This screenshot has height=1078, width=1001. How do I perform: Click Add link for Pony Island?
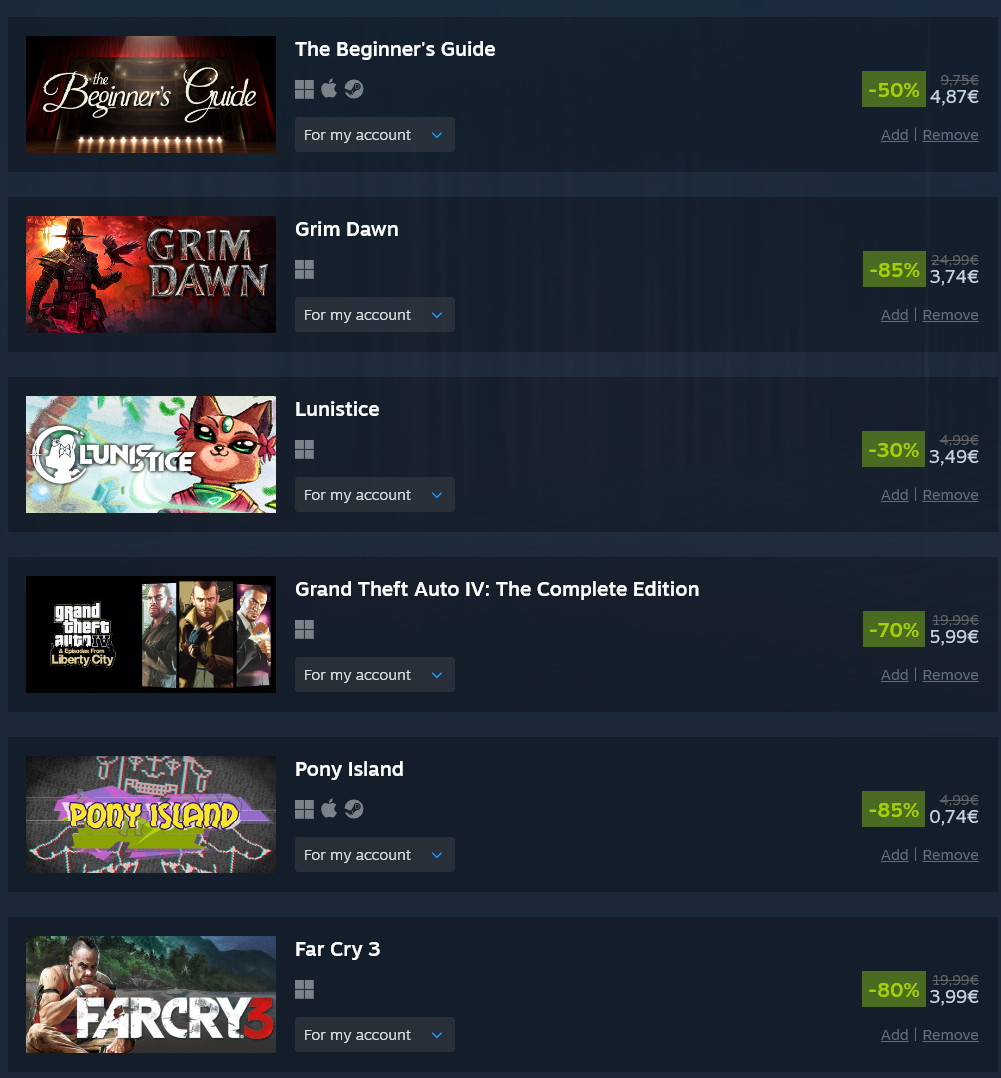(894, 856)
